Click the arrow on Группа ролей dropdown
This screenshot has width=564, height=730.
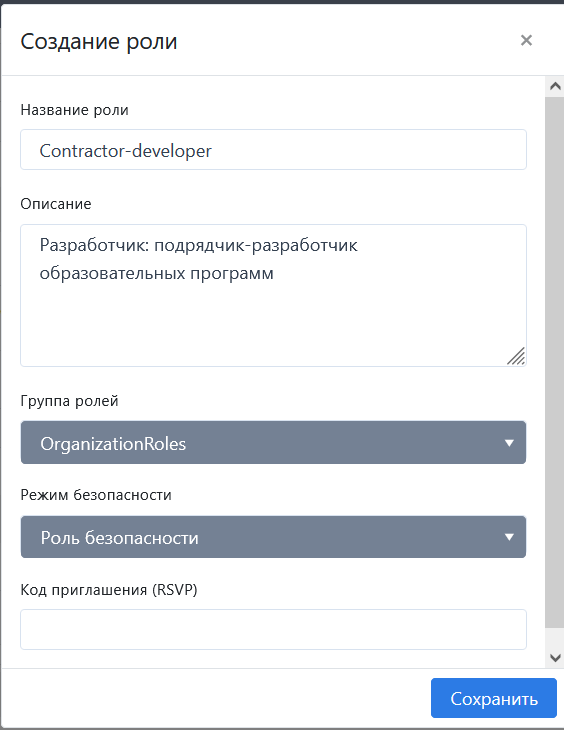(x=509, y=443)
